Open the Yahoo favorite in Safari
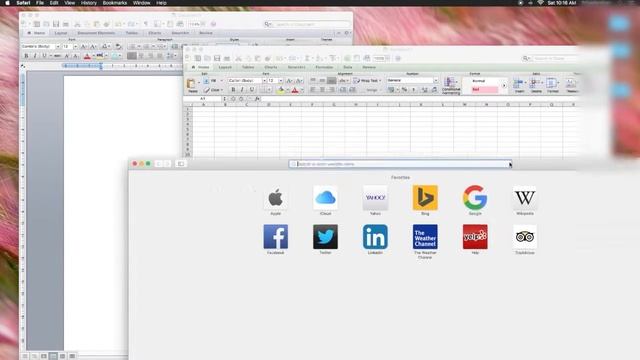640x360 pixels. coord(375,198)
